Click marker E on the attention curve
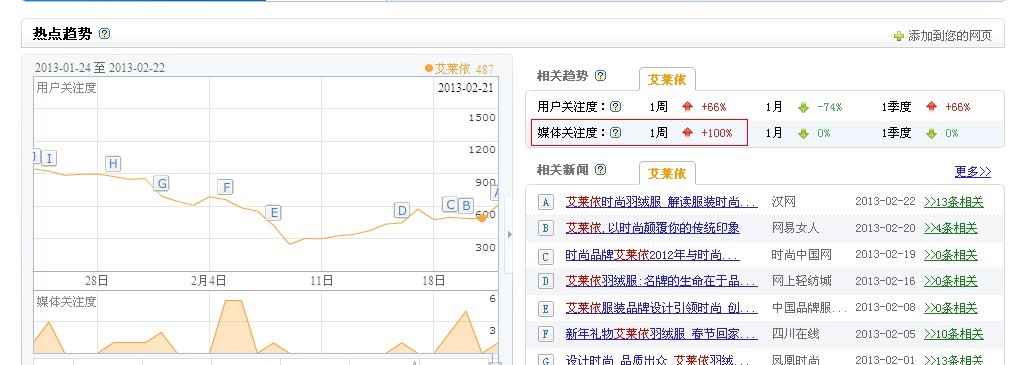1035x365 pixels. pos(273,213)
